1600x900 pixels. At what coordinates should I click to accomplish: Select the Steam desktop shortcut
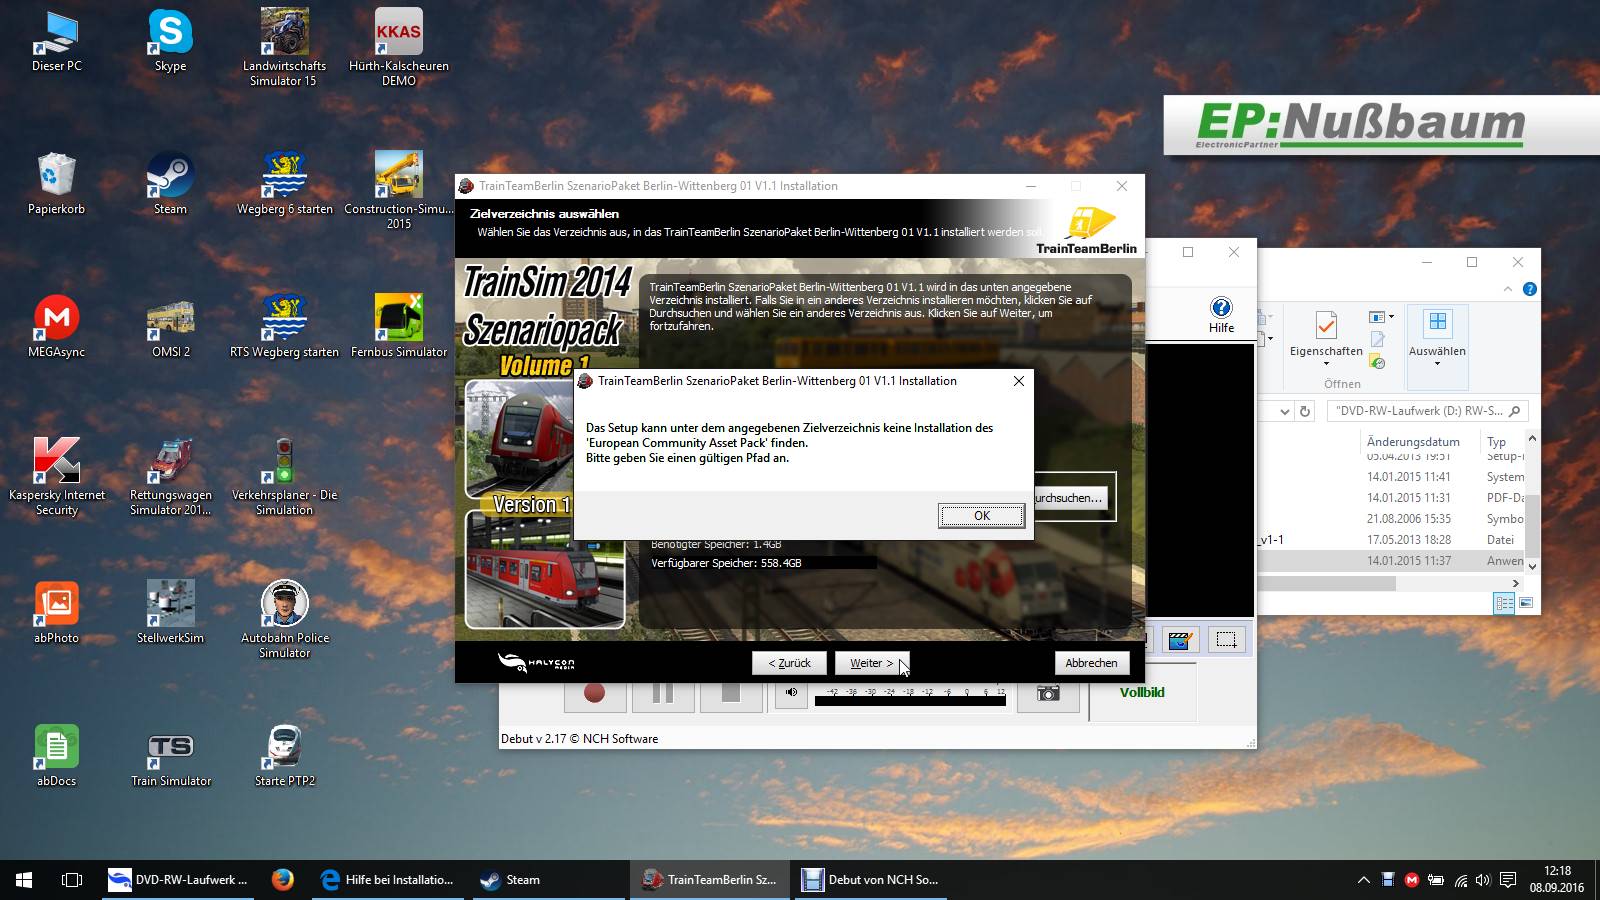point(170,185)
